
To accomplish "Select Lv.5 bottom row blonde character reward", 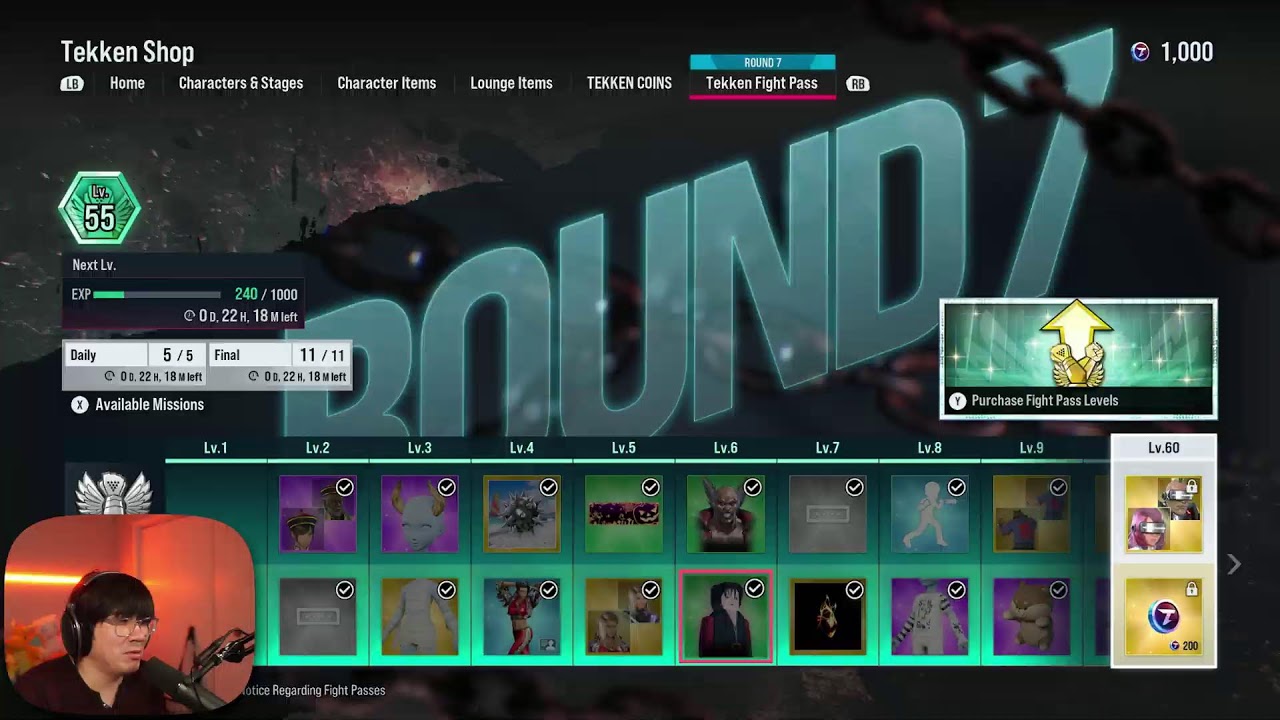I will click(x=624, y=617).
